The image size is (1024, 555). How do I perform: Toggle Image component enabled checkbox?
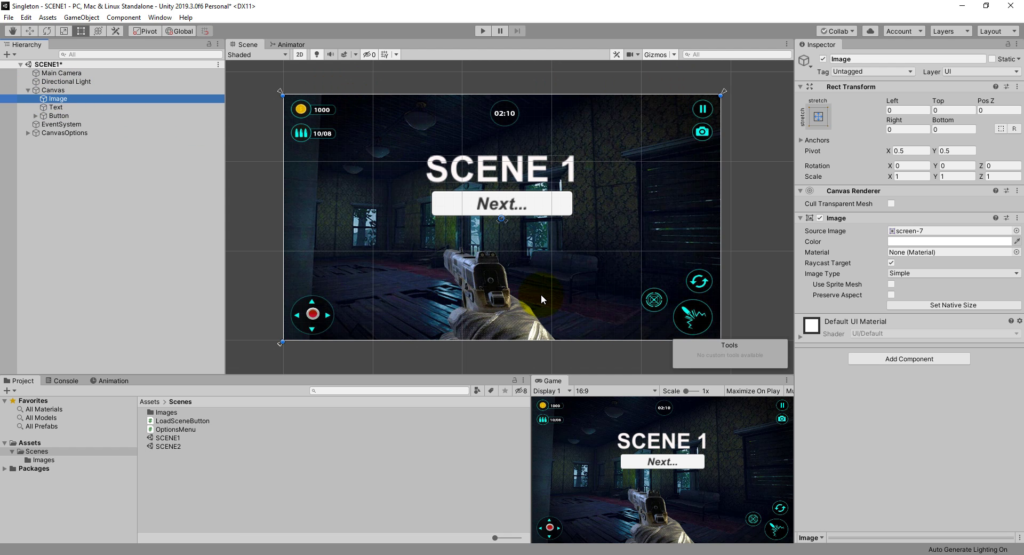(x=820, y=218)
